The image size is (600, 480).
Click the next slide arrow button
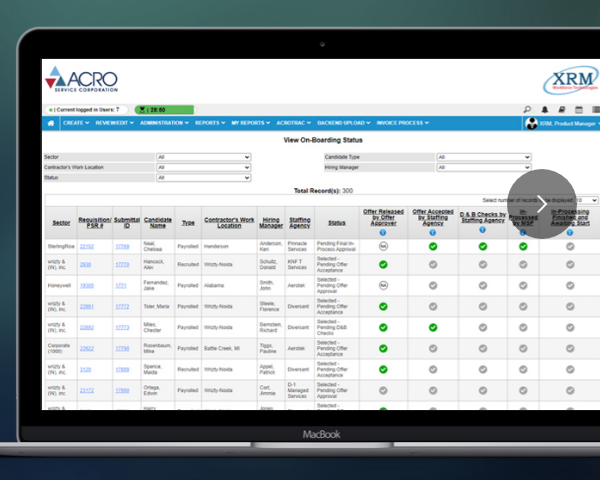(542, 204)
